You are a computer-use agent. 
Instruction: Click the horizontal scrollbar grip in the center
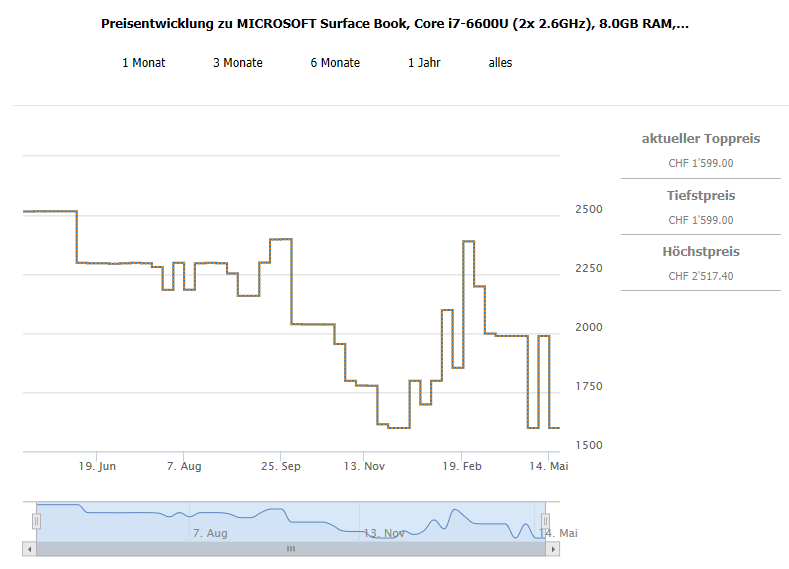[291, 549]
